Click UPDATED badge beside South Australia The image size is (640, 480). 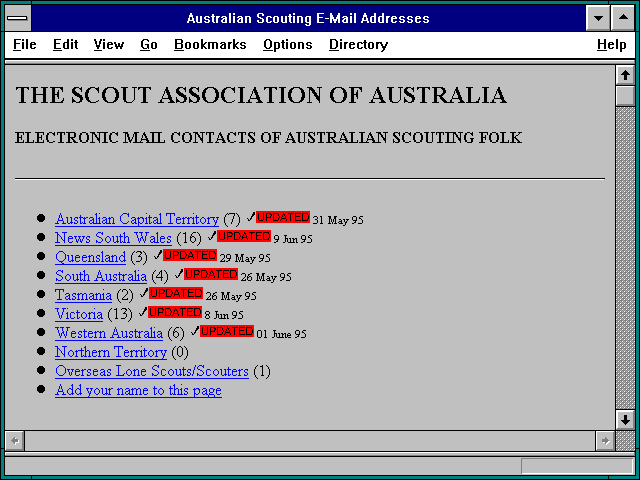(x=211, y=274)
